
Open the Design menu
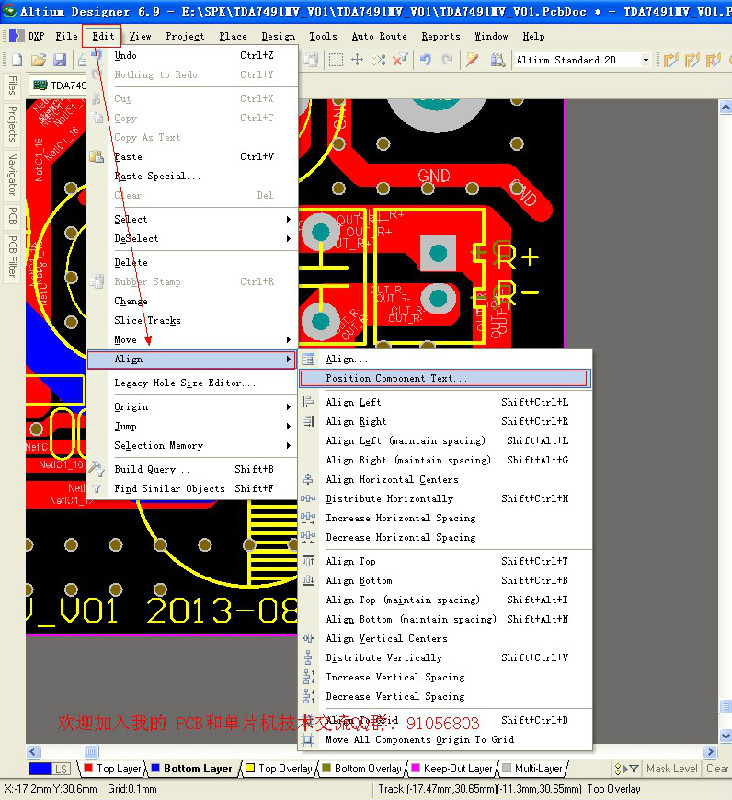point(278,36)
